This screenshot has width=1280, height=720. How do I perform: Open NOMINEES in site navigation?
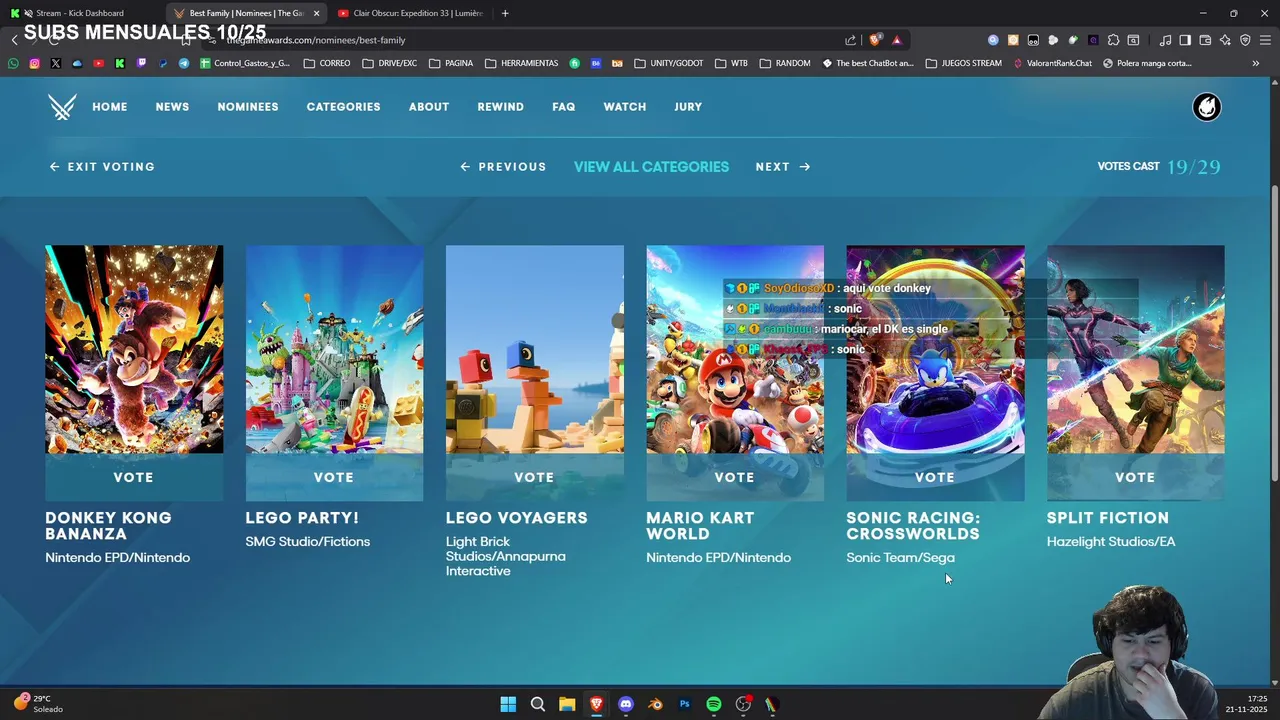(x=248, y=107)
